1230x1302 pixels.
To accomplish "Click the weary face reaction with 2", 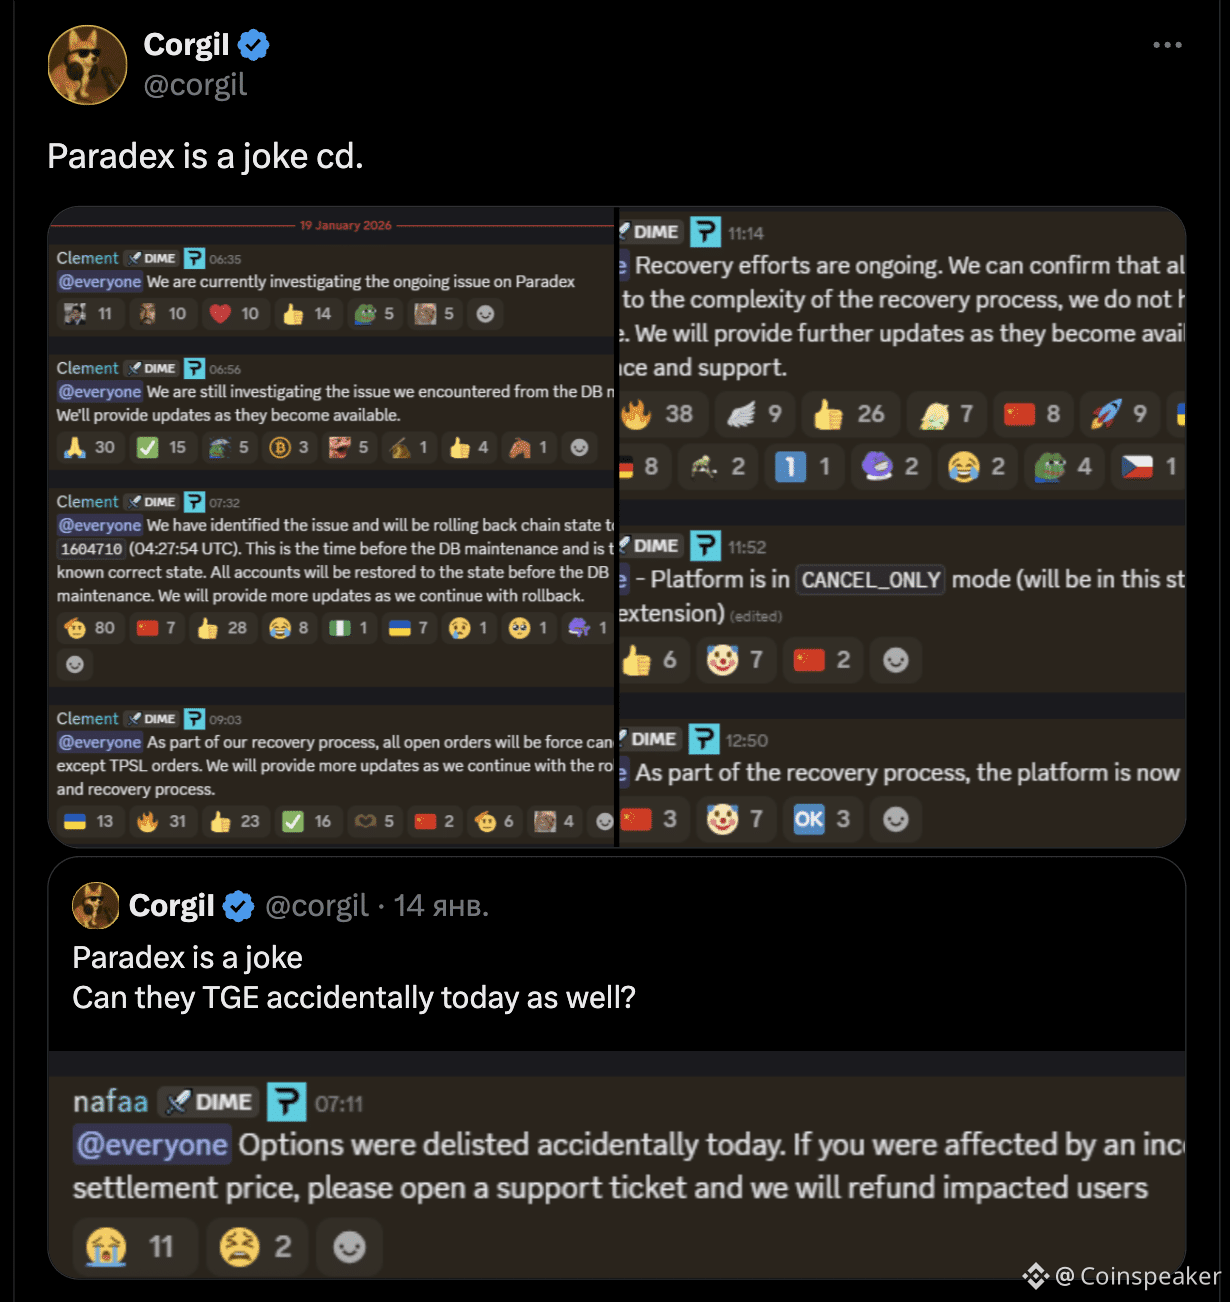I will coord(256,1247).
